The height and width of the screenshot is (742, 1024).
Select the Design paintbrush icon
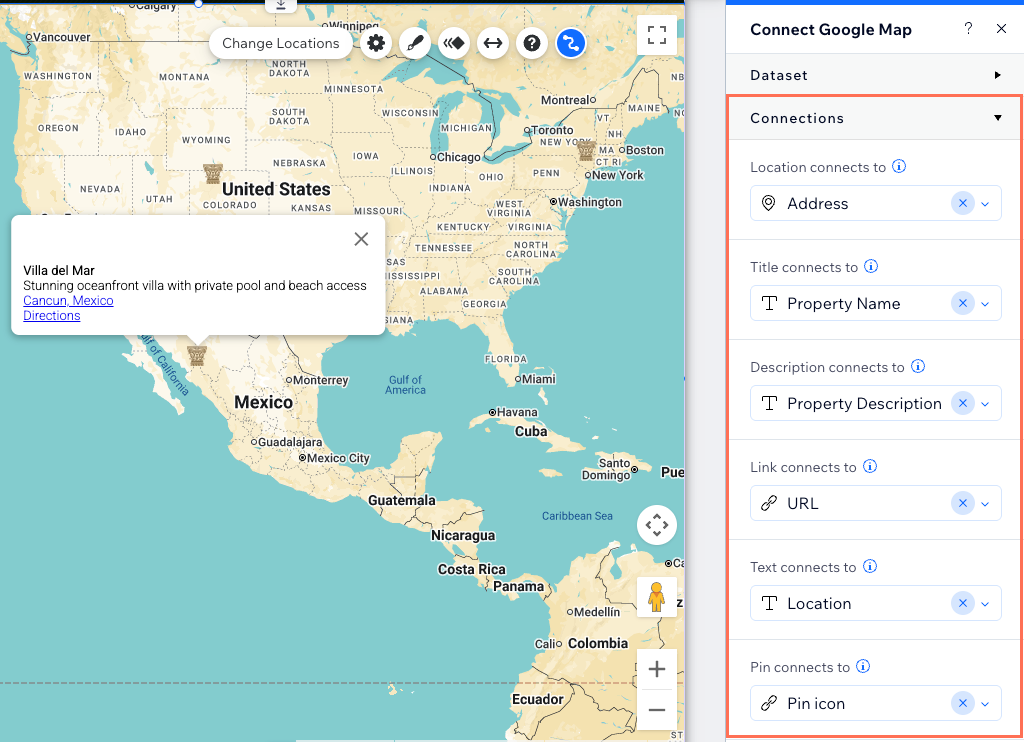pos(415,43)
